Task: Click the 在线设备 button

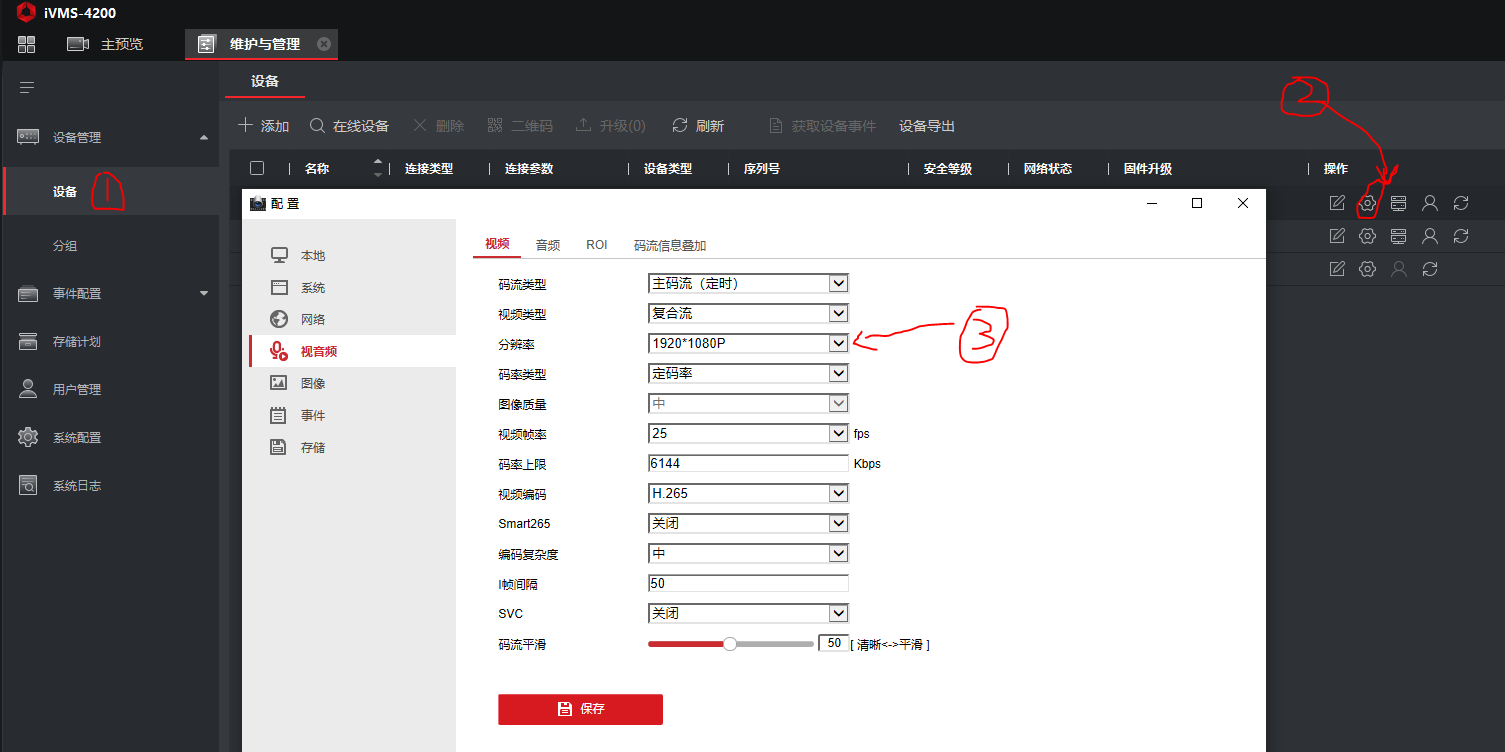Action: tap(349, 126)
